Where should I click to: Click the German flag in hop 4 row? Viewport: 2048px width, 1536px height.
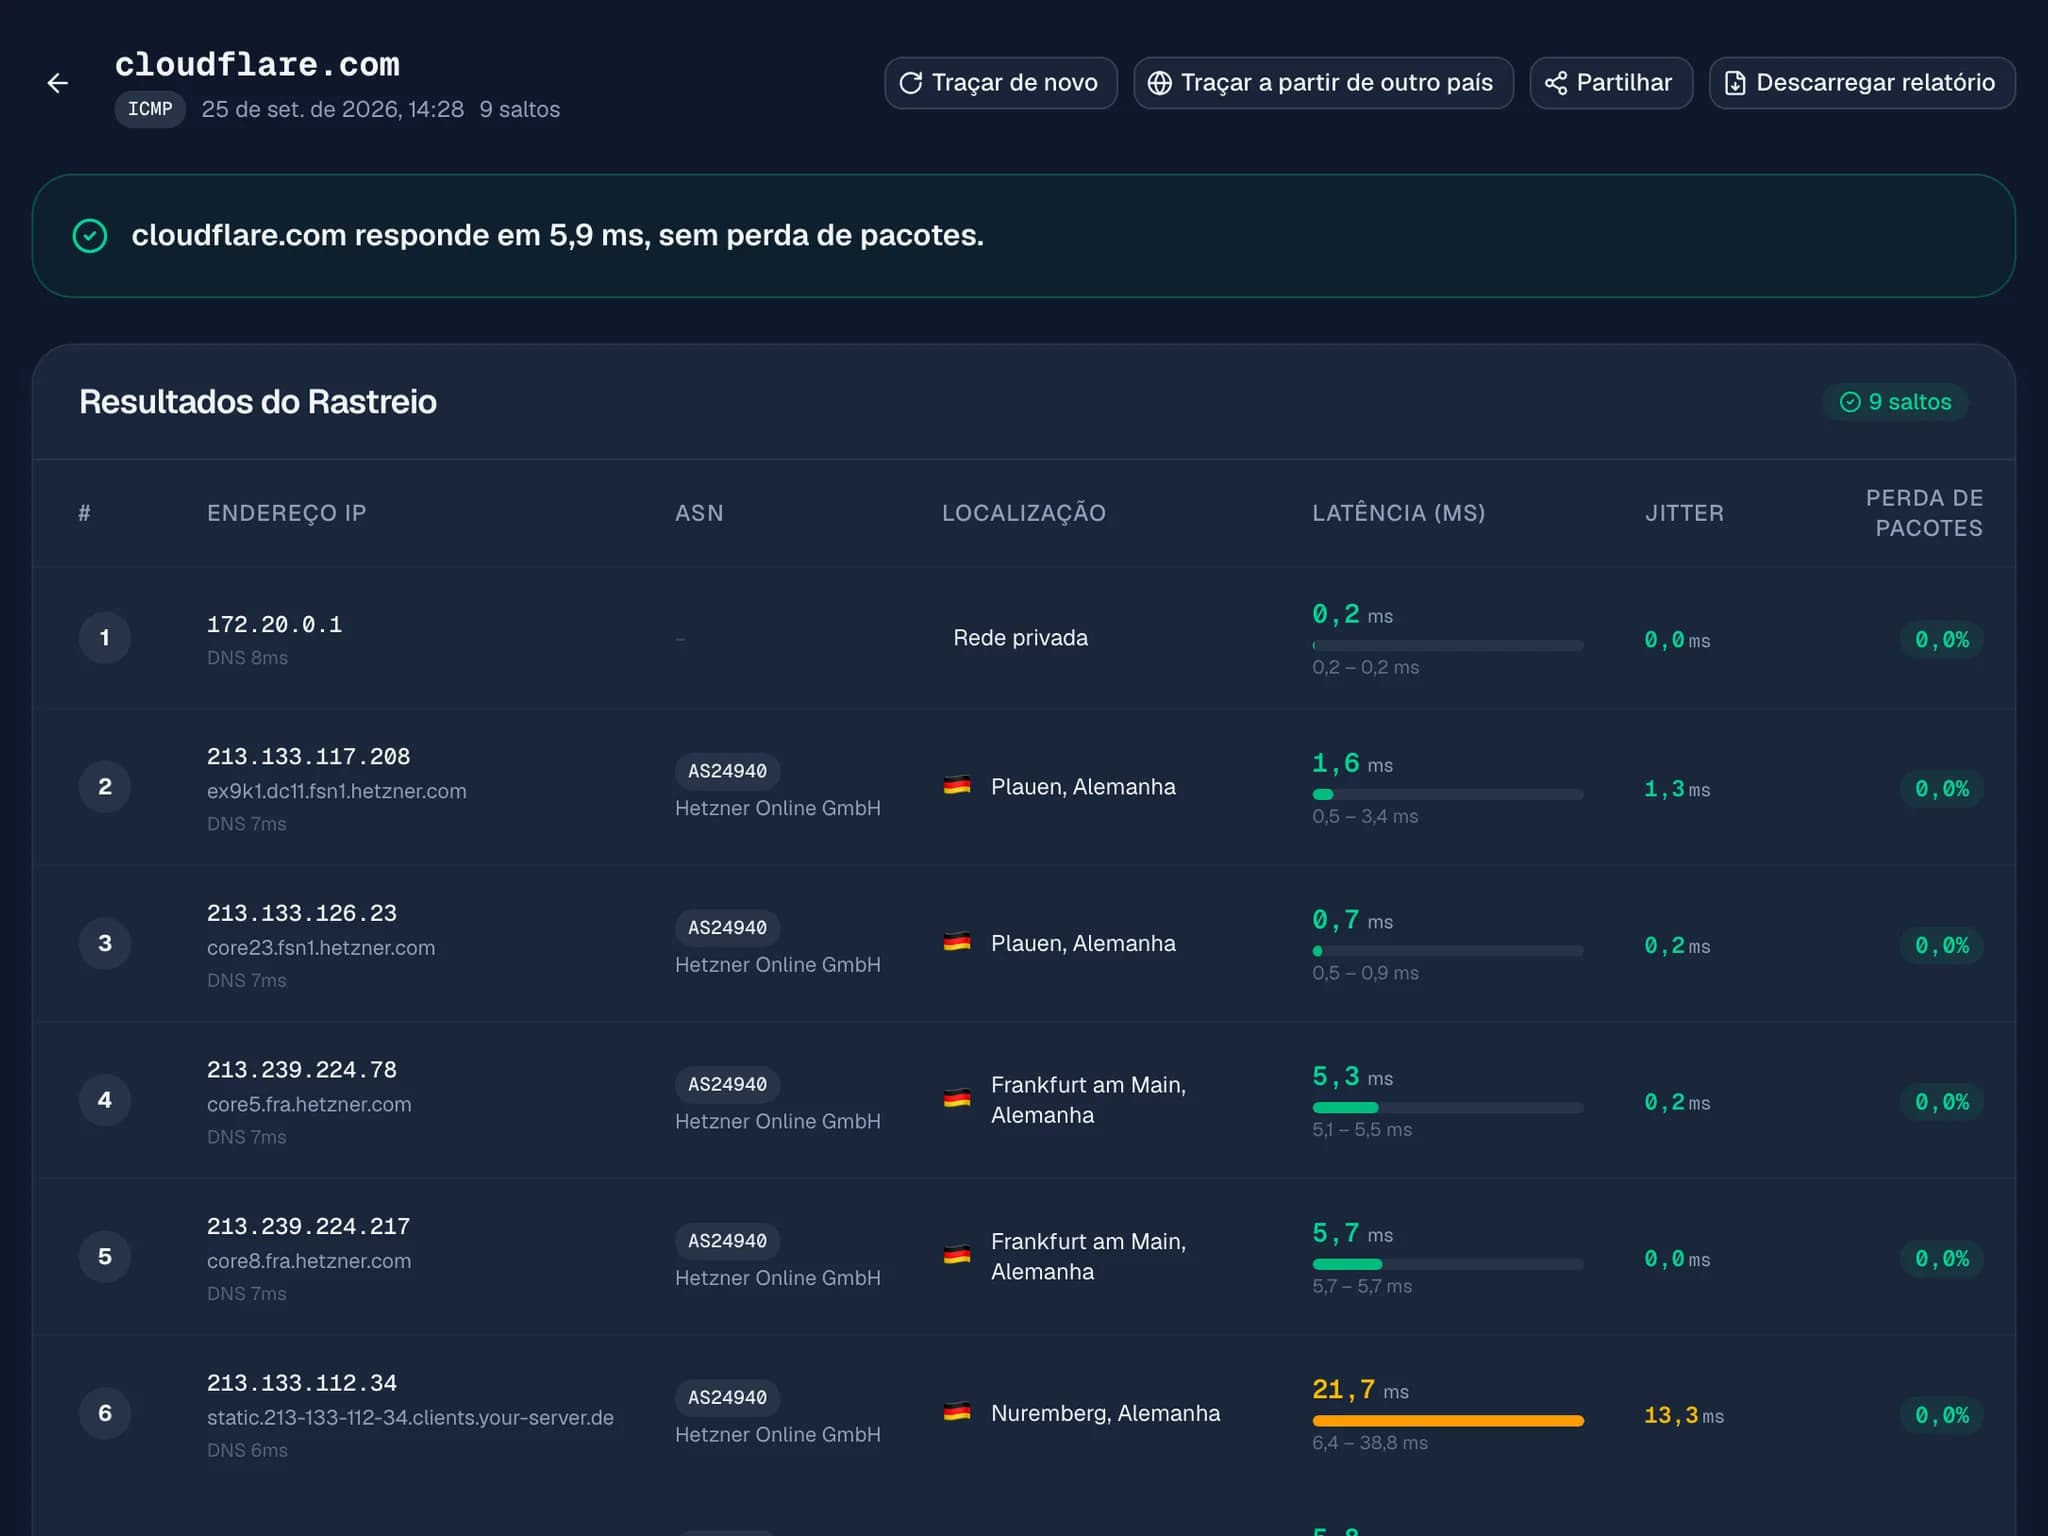coord(957,1099)
